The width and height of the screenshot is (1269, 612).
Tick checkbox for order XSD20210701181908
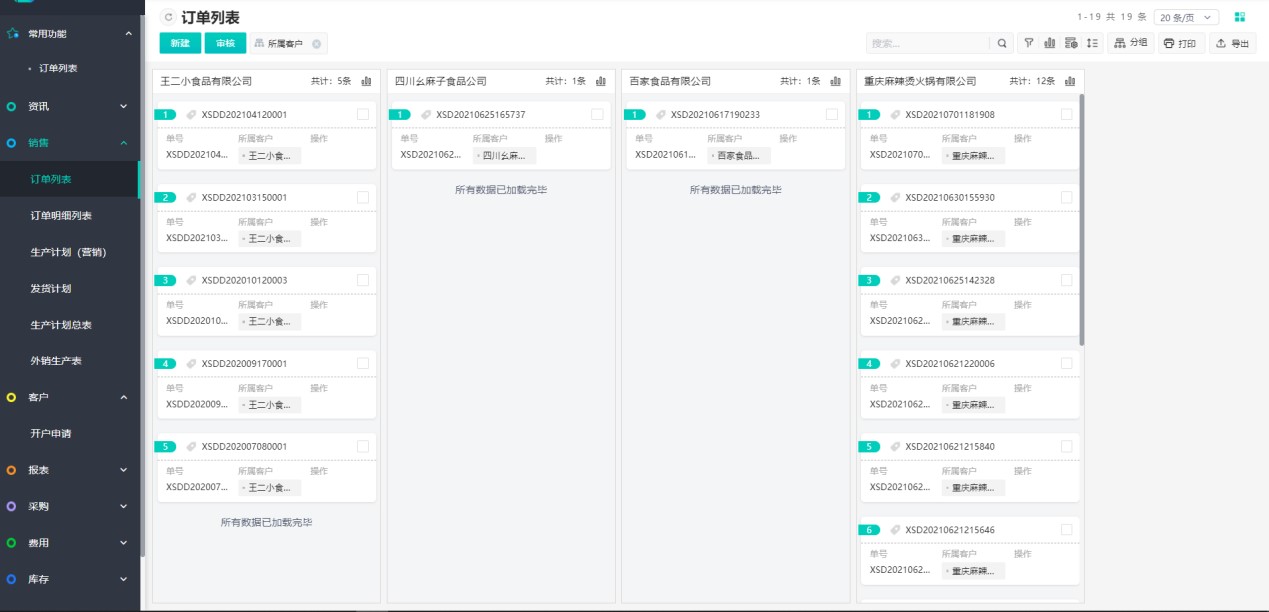tap(1066, 114)
